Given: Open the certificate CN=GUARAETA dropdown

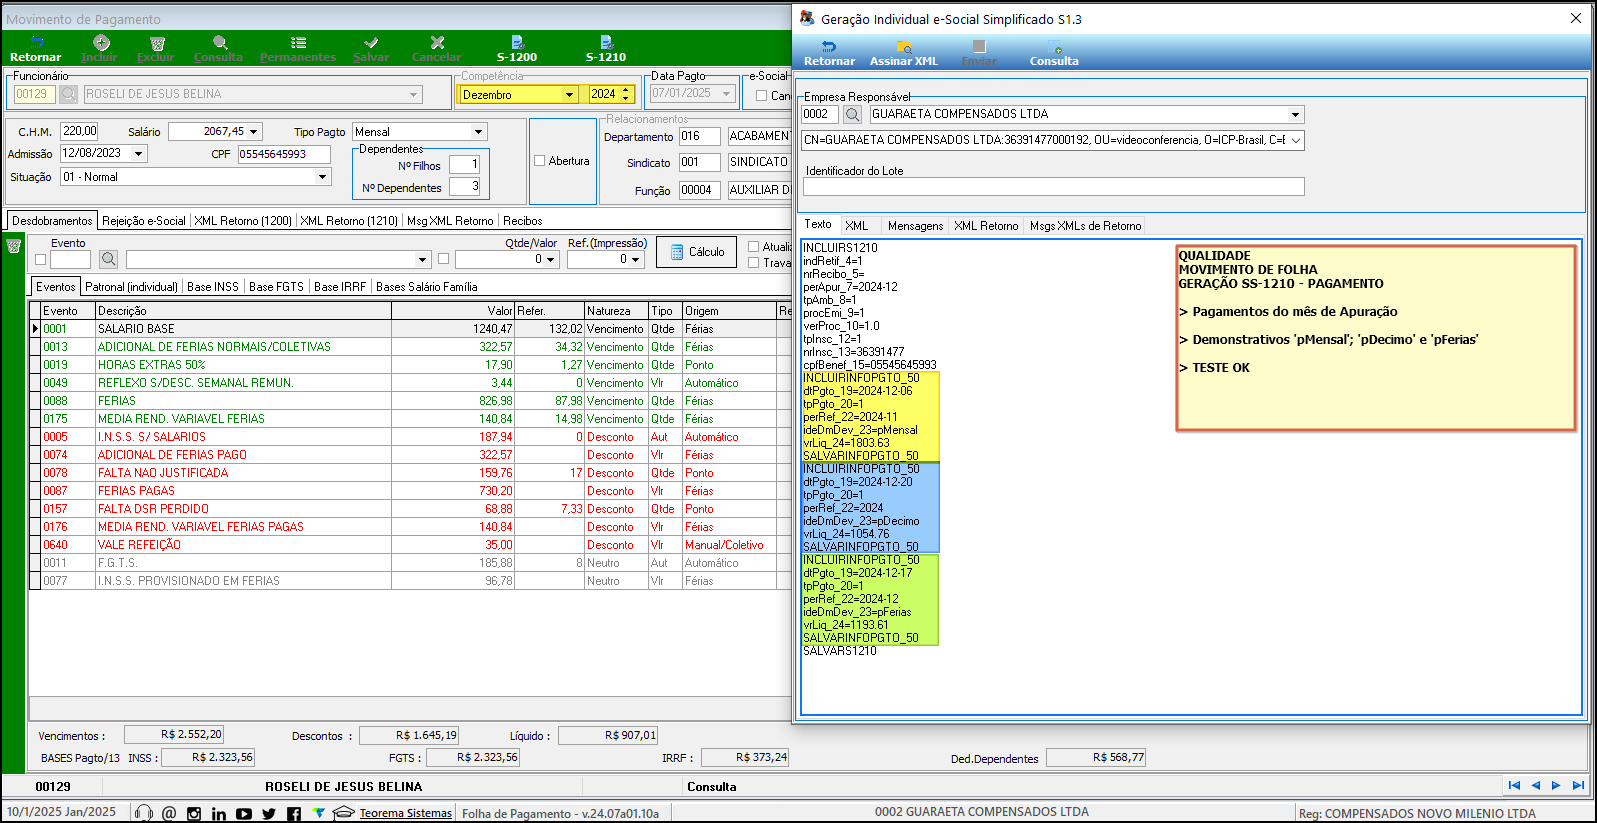Looking at the screenshot, I should (1296, 141).
